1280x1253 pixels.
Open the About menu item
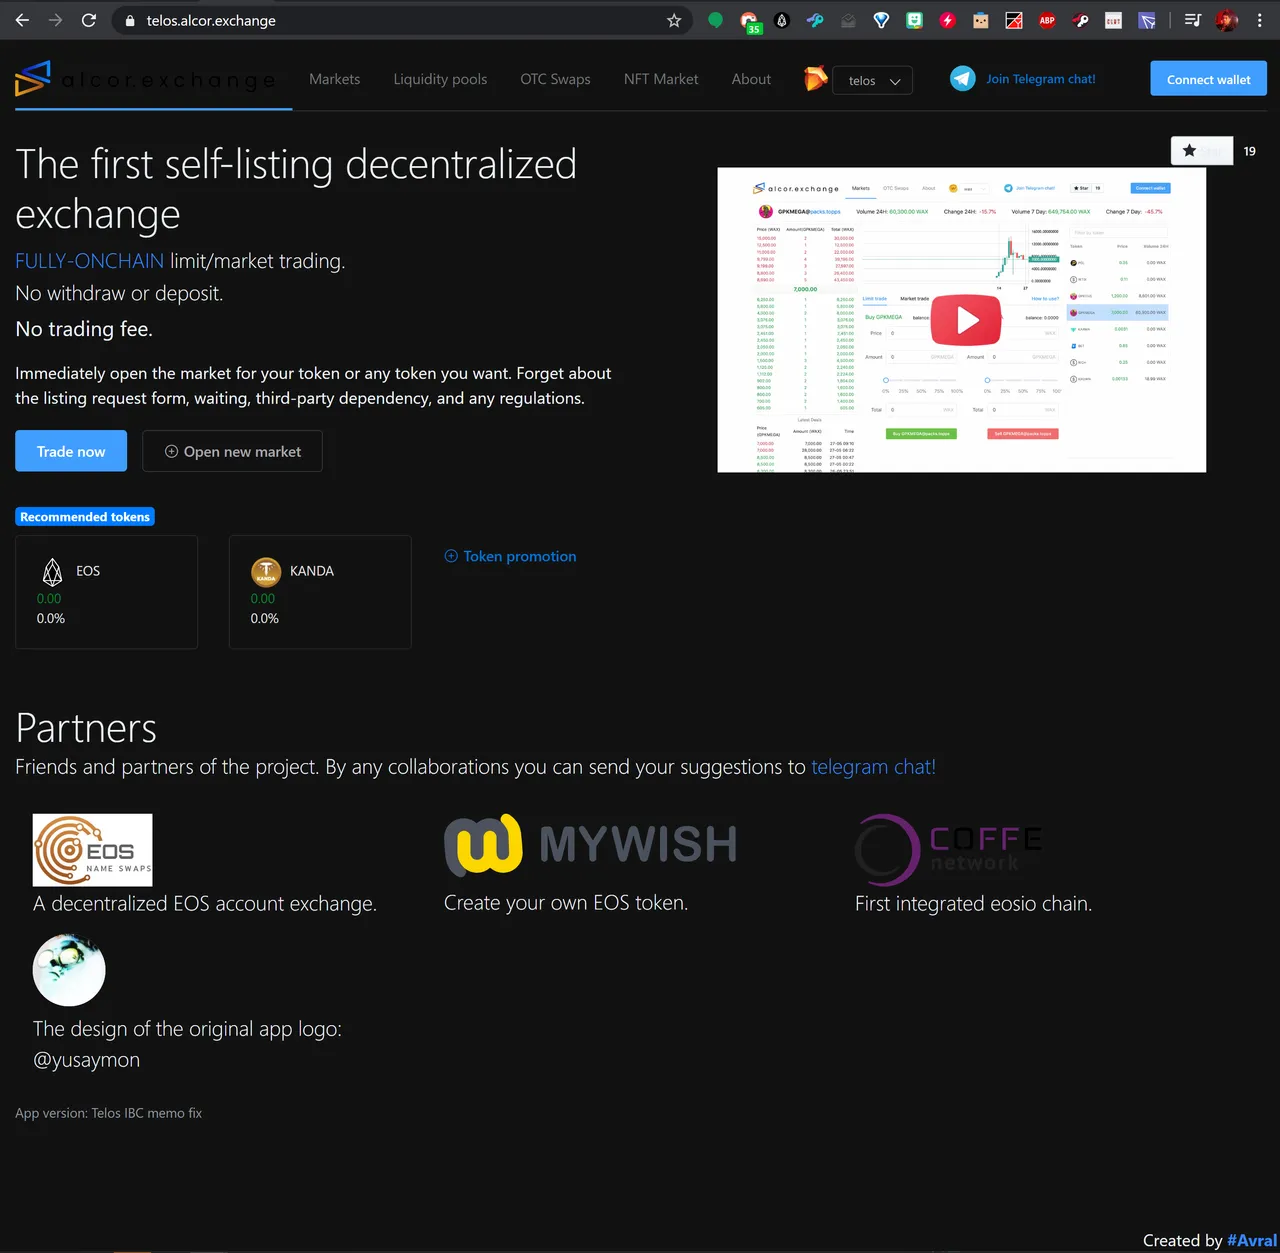pos(751,79)
